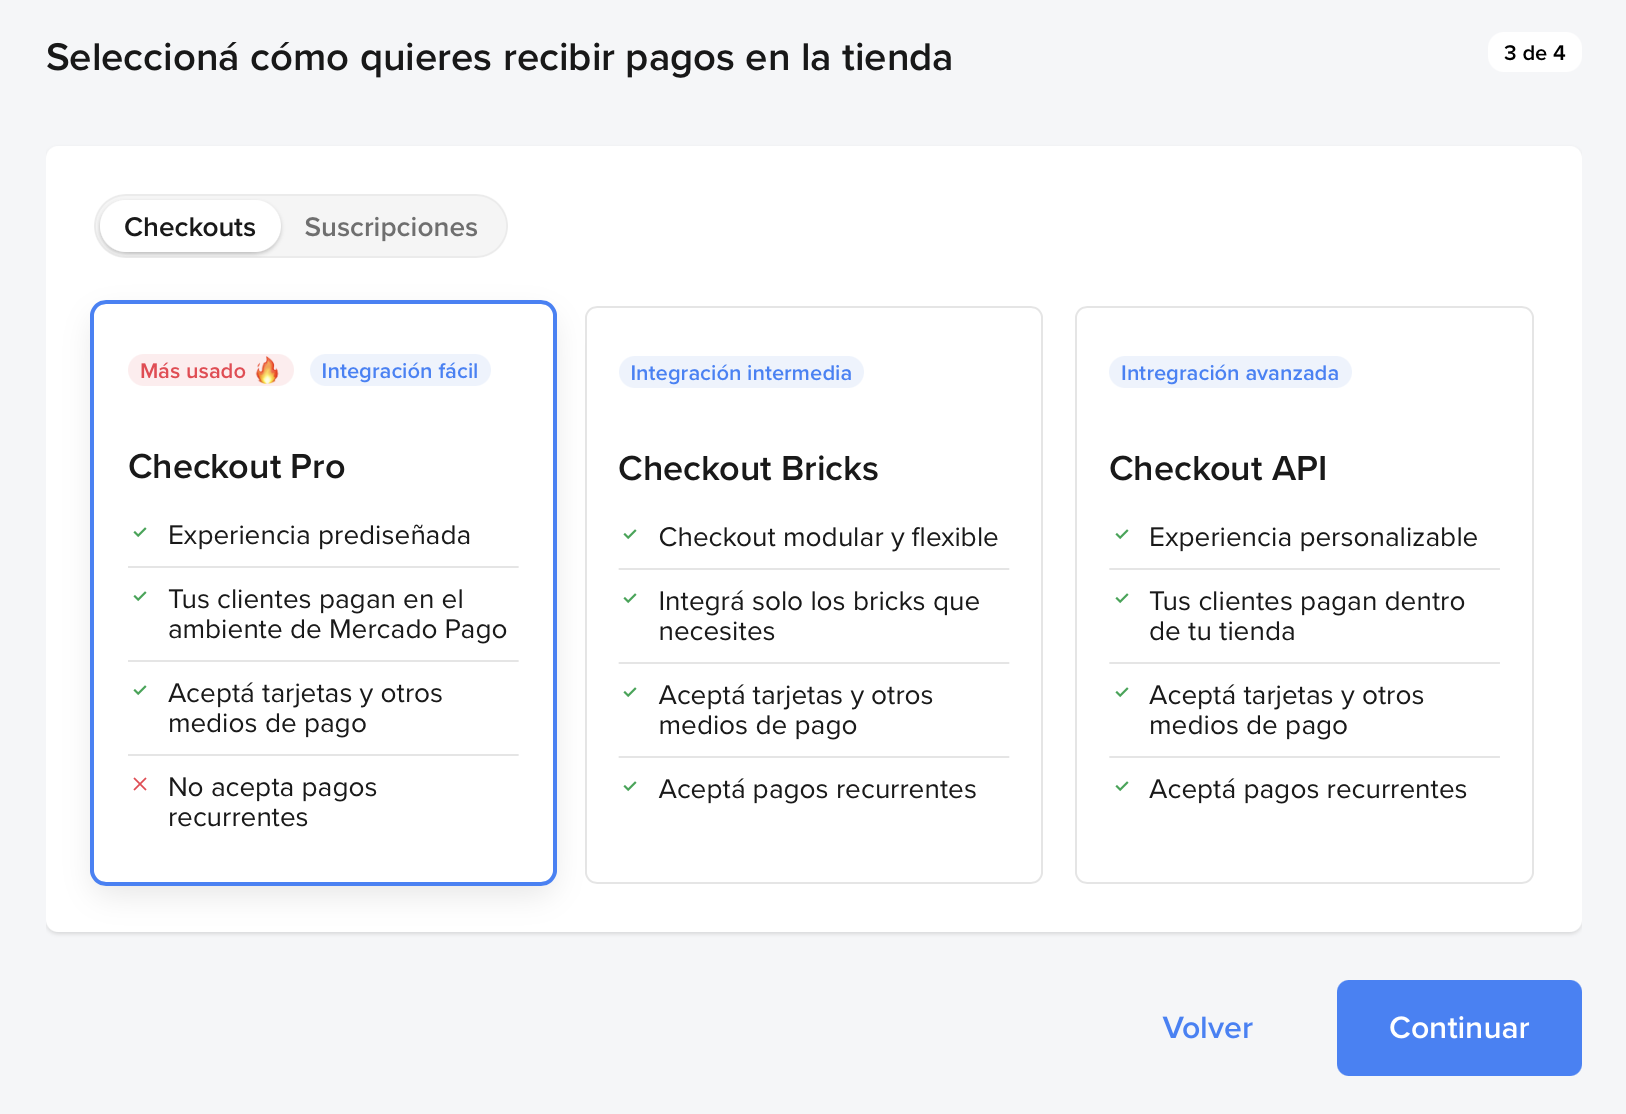Click checkmark beside 'pagan dentro de tu tienda'
Viewport: 1626px width, 1114px height.
pos(1122,599)
